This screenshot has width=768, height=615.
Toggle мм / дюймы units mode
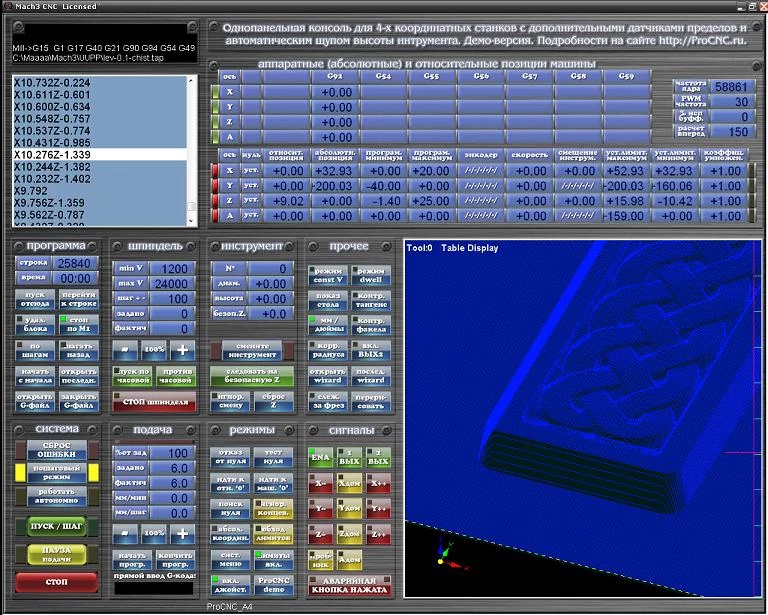(328, 325)
